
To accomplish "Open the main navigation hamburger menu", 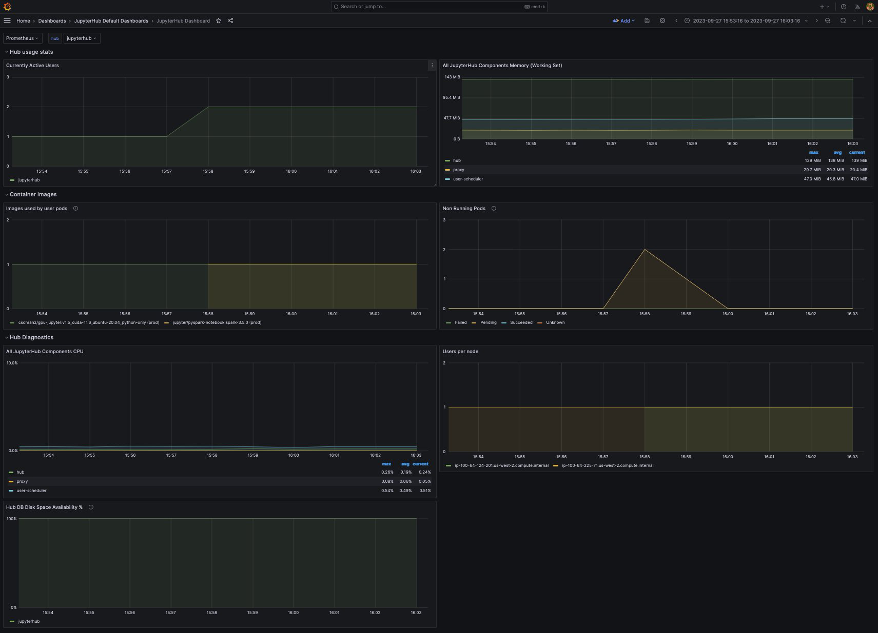I will point(6,20).
